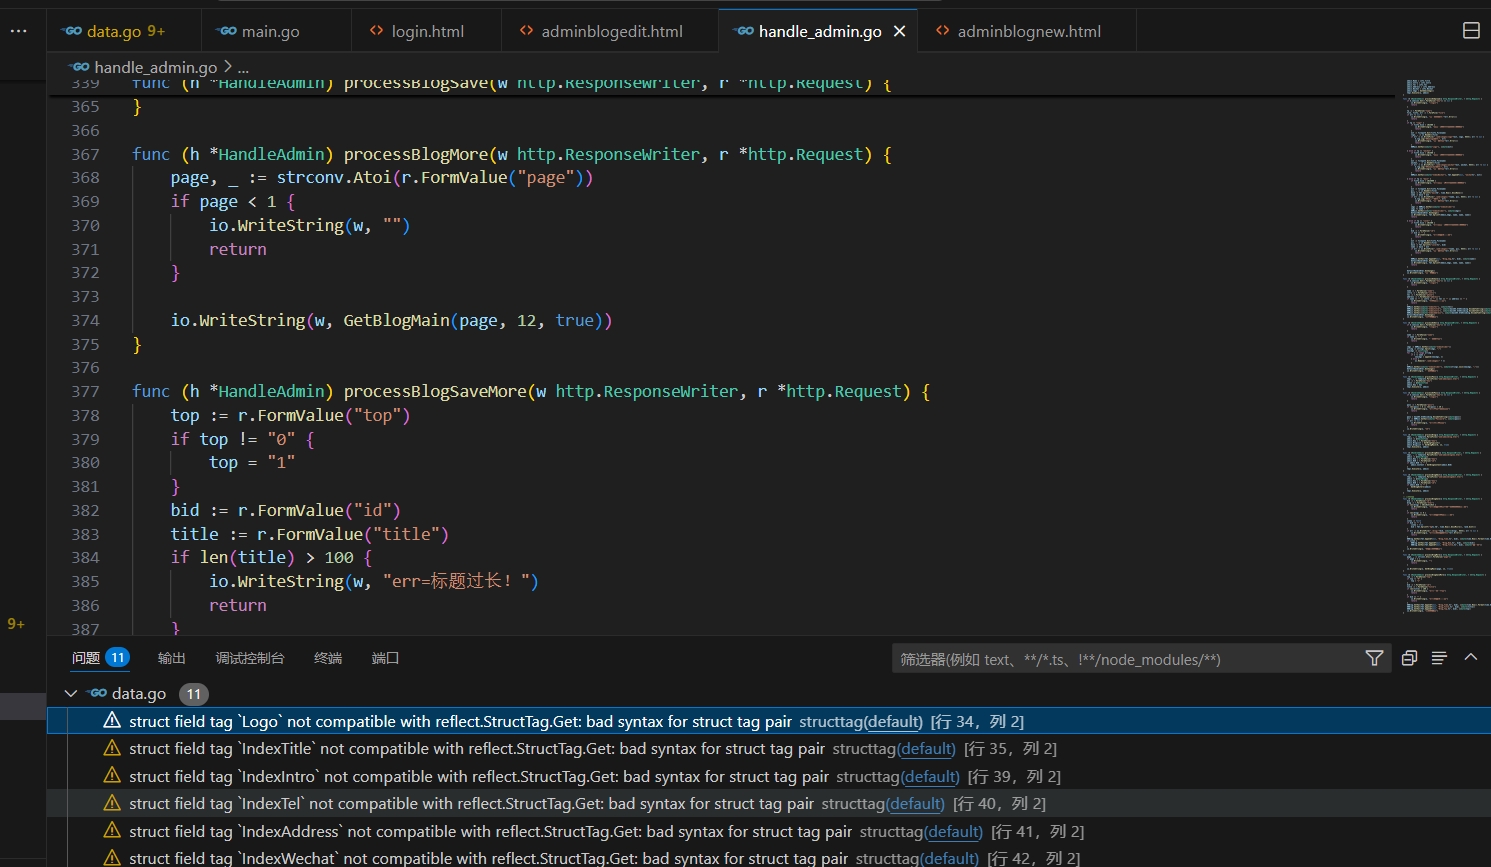
Task: Collapse the data.go problems group
Action: tap(71, 693)
